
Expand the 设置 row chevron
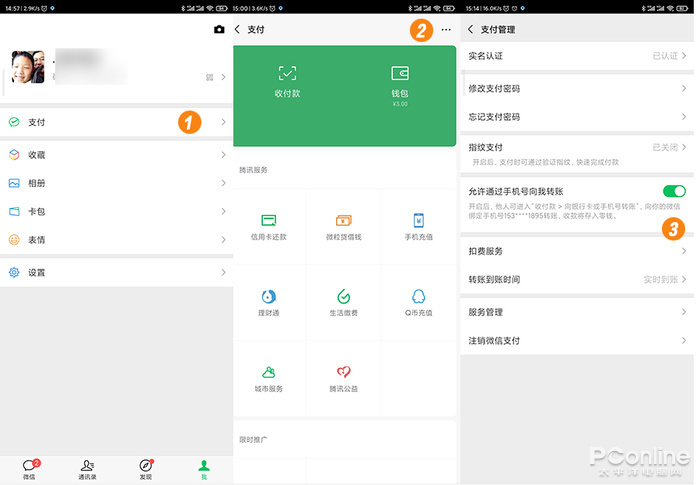(x=223, y=272)
